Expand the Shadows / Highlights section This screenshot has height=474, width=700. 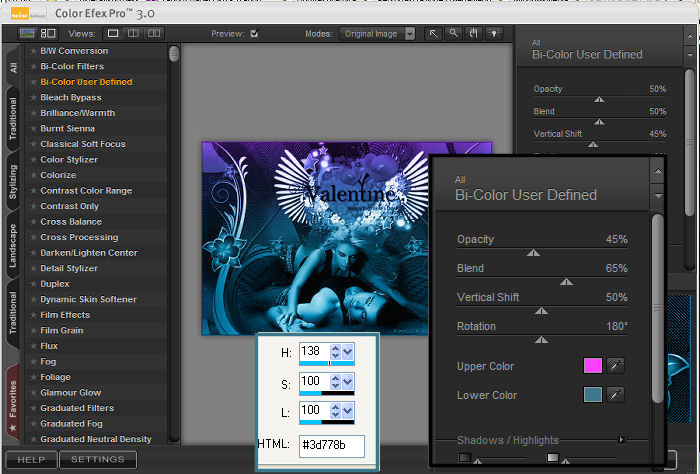[621, 440]
